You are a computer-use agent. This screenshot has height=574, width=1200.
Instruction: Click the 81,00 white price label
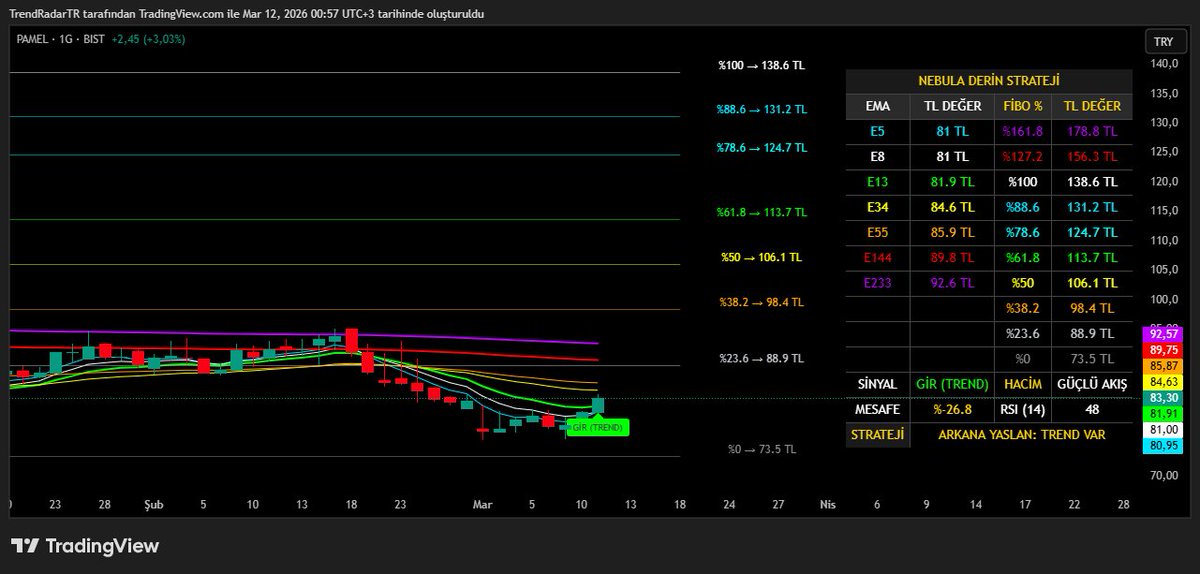point(1161,429)
